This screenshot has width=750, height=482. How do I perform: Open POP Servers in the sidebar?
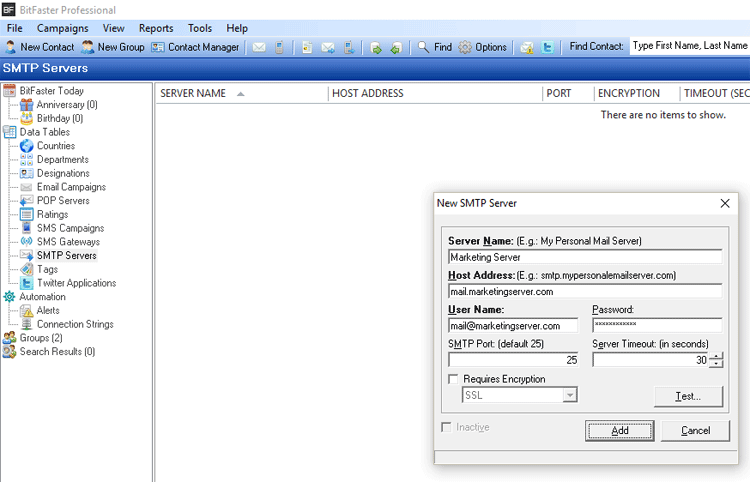tap(63, 201)
